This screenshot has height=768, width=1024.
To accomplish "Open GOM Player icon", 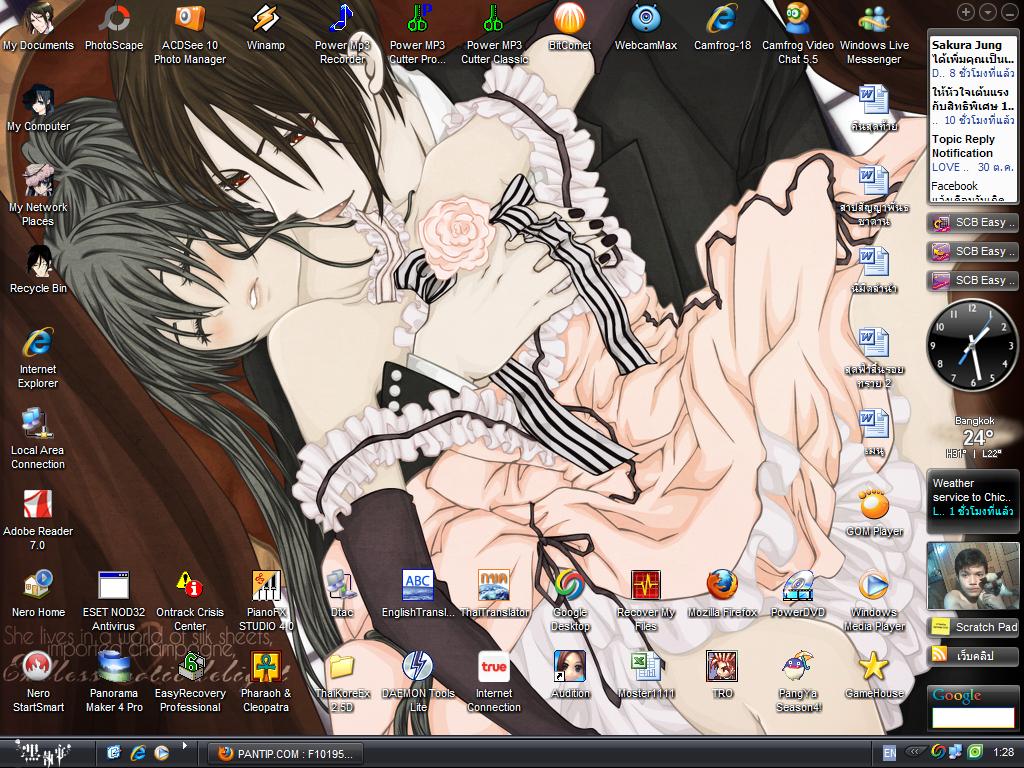I will click(x=874, y=513).
